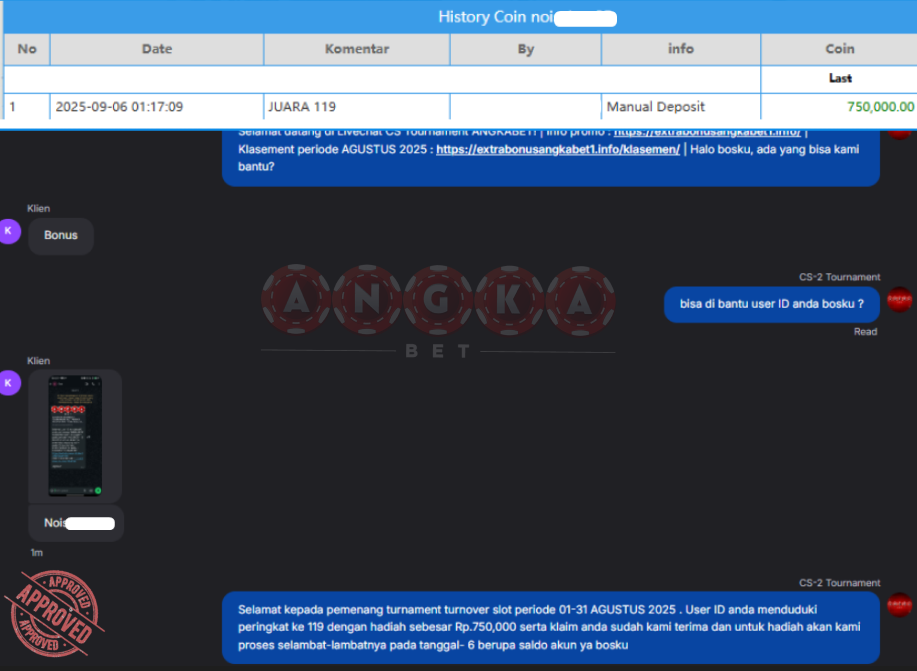Screen dimensions: 917x671
Task: Click the 'By' column header
Action: tap(526, 49)
